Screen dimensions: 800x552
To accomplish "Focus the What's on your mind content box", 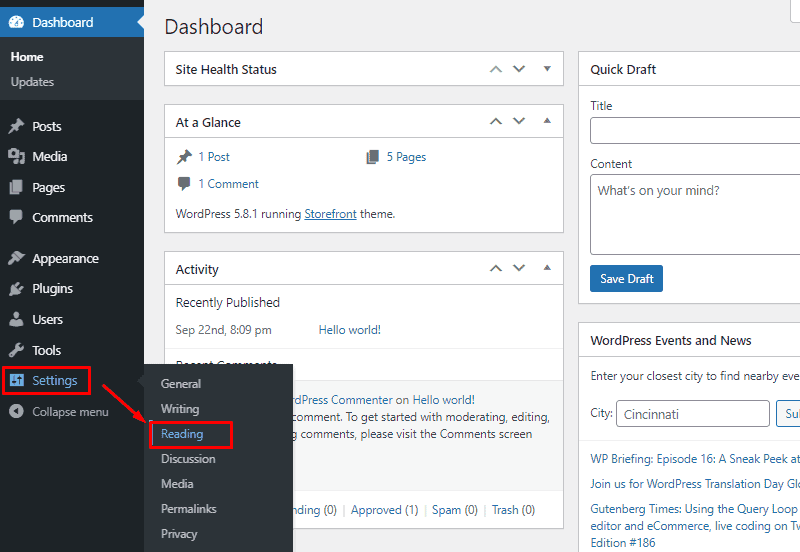I will (x=695, y=214).
